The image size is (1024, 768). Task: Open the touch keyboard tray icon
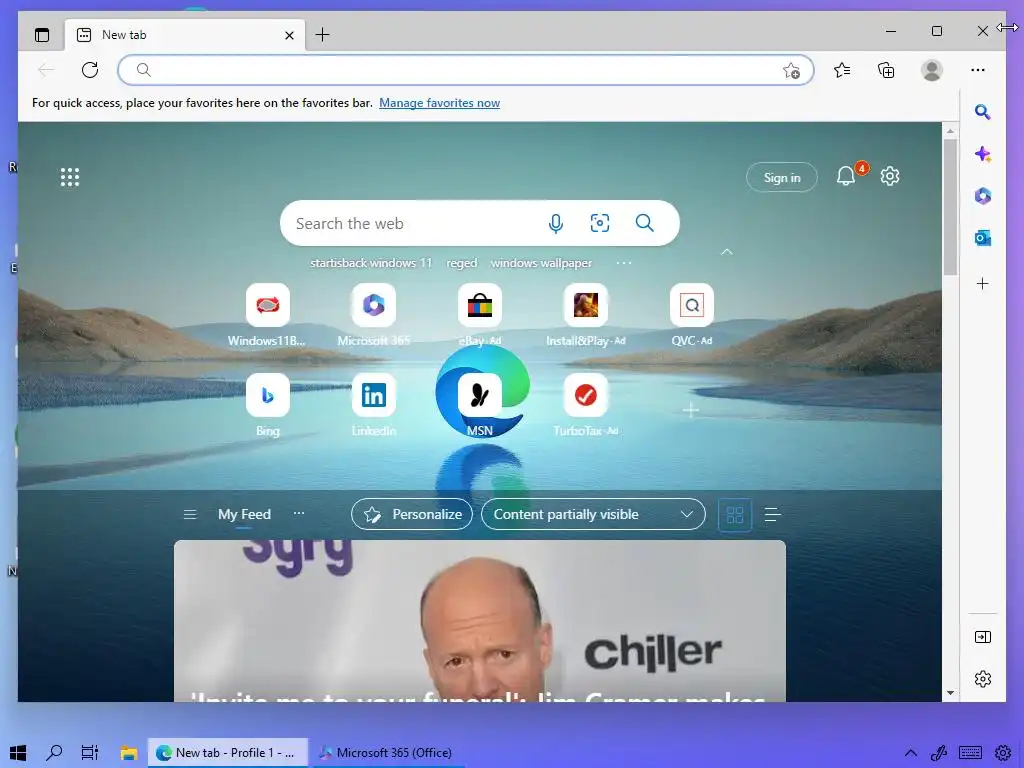[970, 753]
